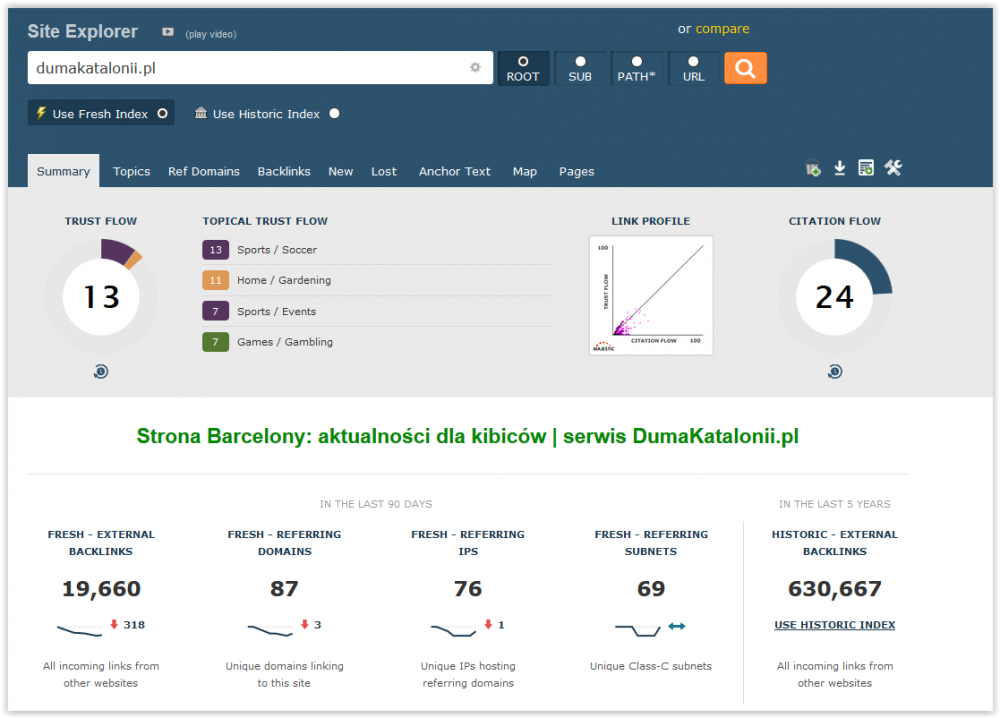The width and height of the screenshot is (1000, 718).
Task: Open the Summary tab
Action: [63, 171]
